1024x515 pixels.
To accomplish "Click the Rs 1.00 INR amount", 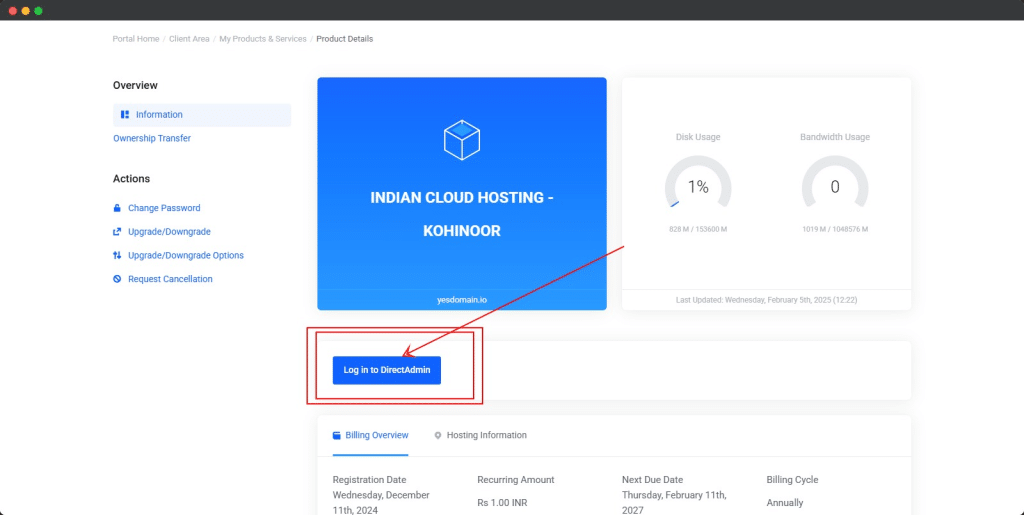I will (x=502, y=503).
